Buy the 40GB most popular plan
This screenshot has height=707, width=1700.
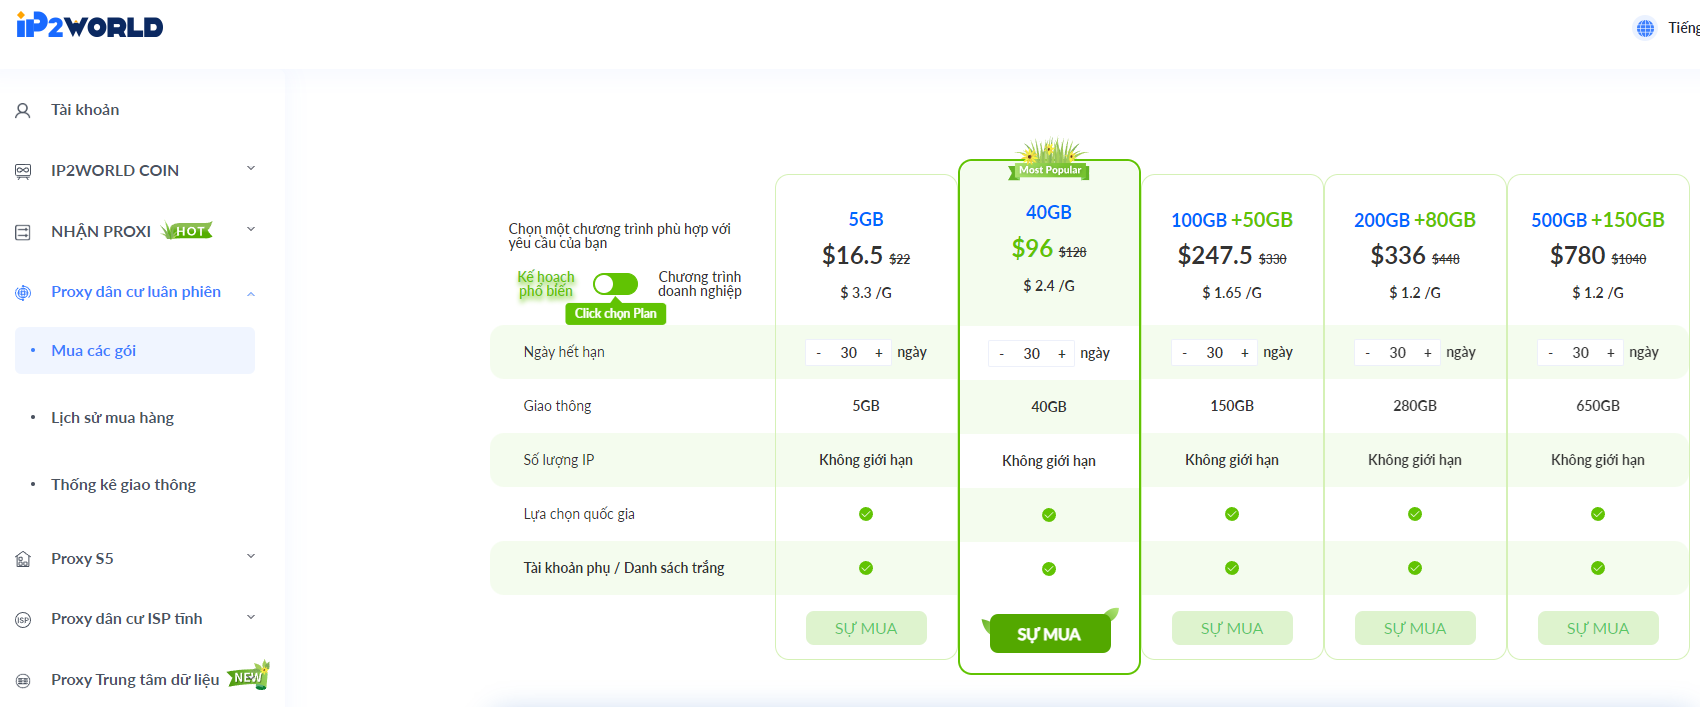(1050, 634)
